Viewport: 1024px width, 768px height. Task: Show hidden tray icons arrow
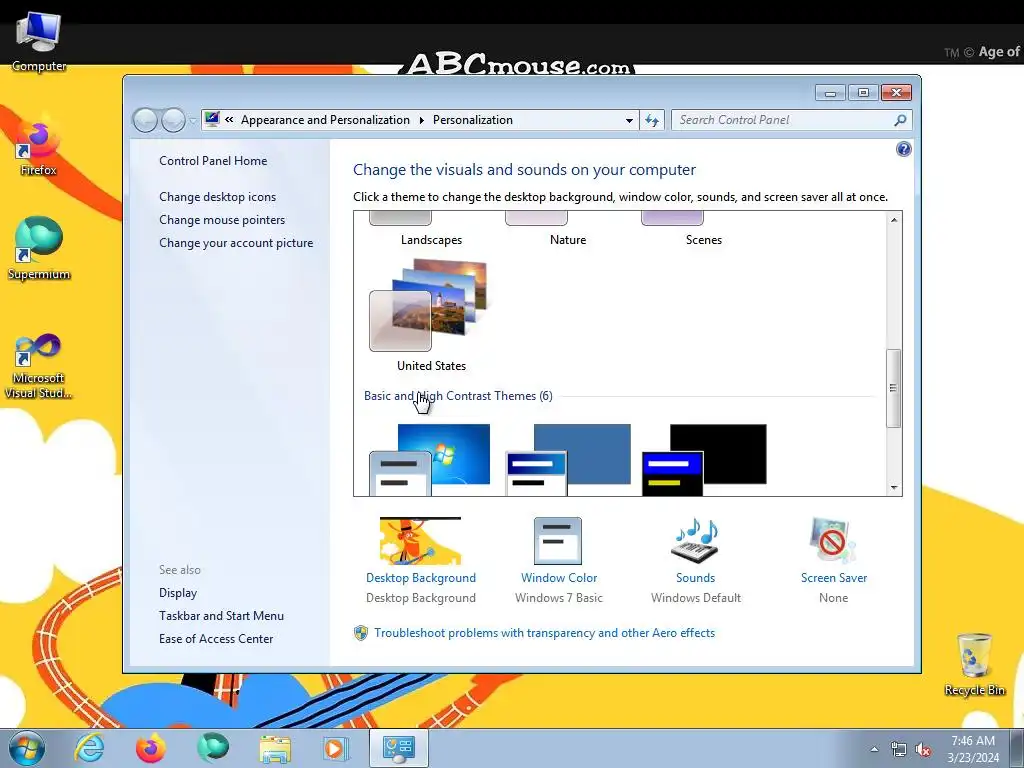tap(874, 750)
